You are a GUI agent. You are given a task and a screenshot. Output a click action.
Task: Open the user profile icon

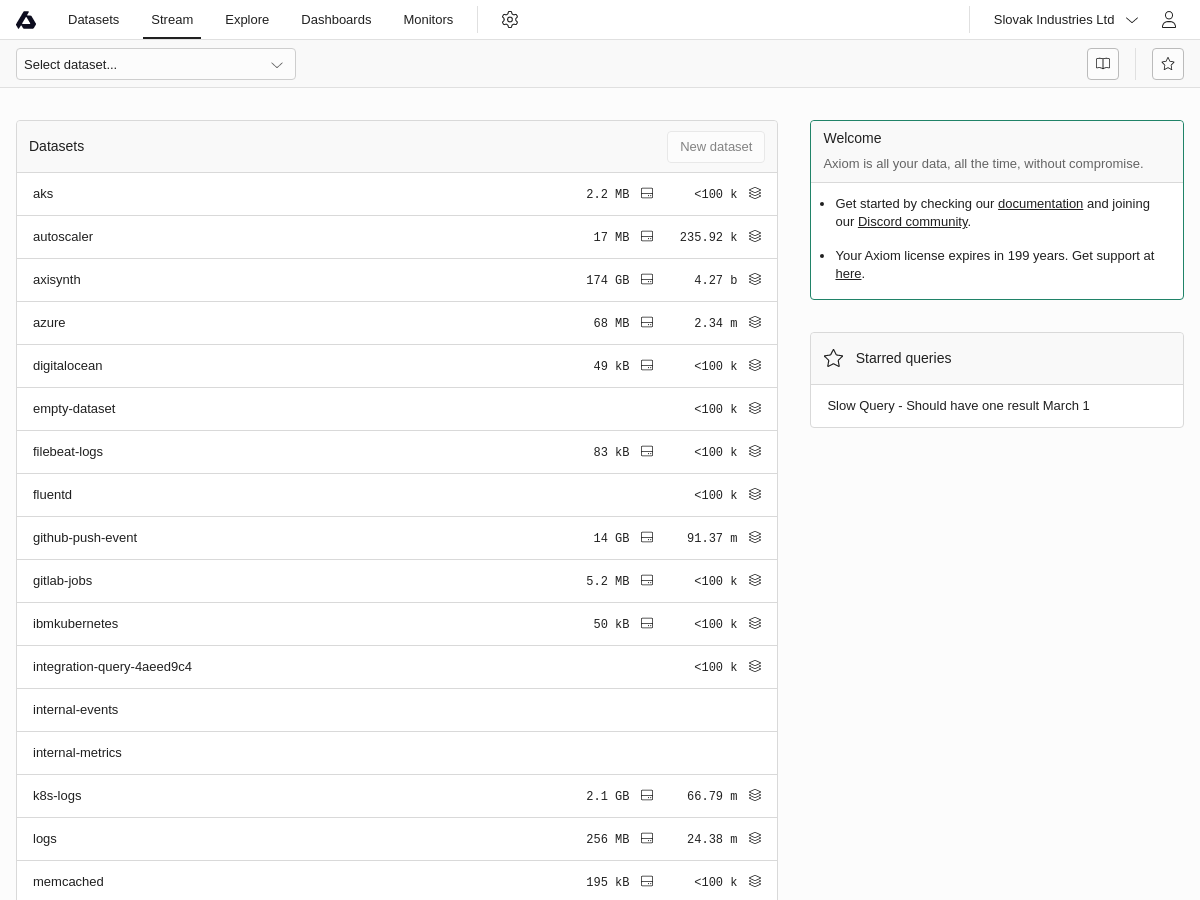click(1168, 20)
